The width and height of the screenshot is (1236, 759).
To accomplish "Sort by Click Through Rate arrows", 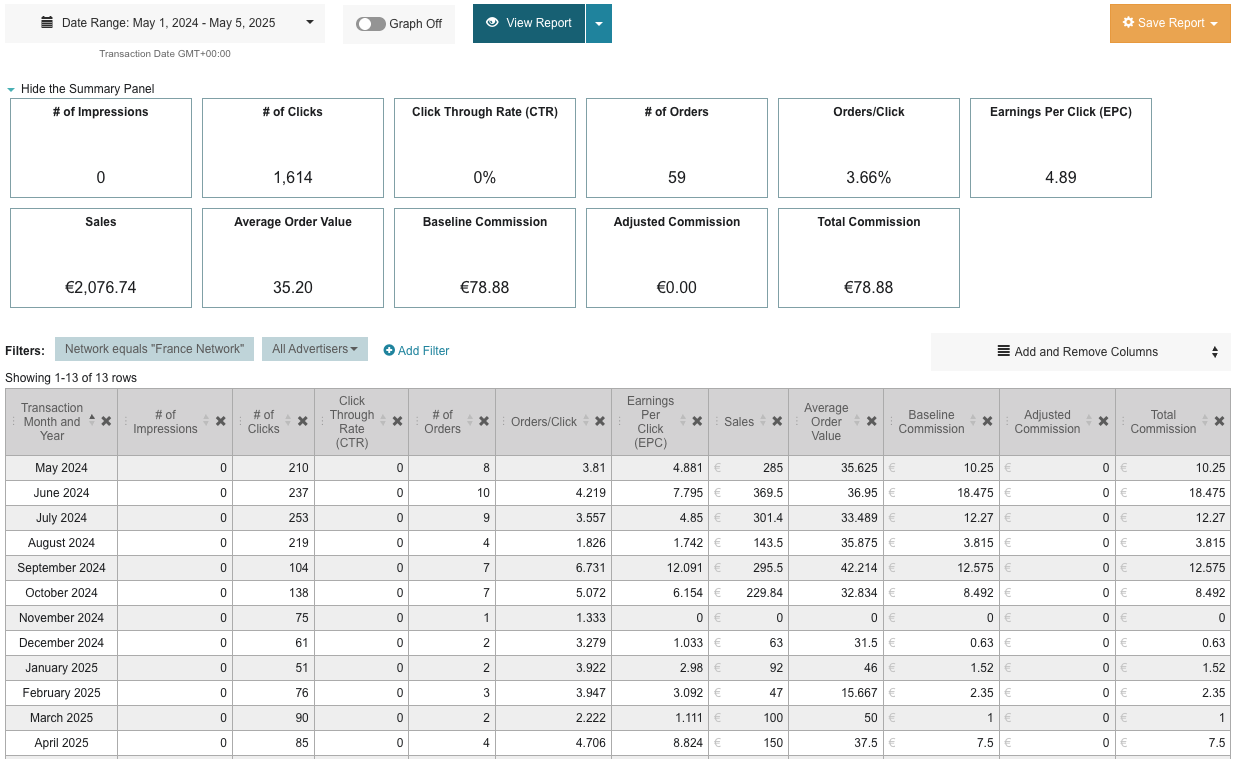I will (383, 421).
